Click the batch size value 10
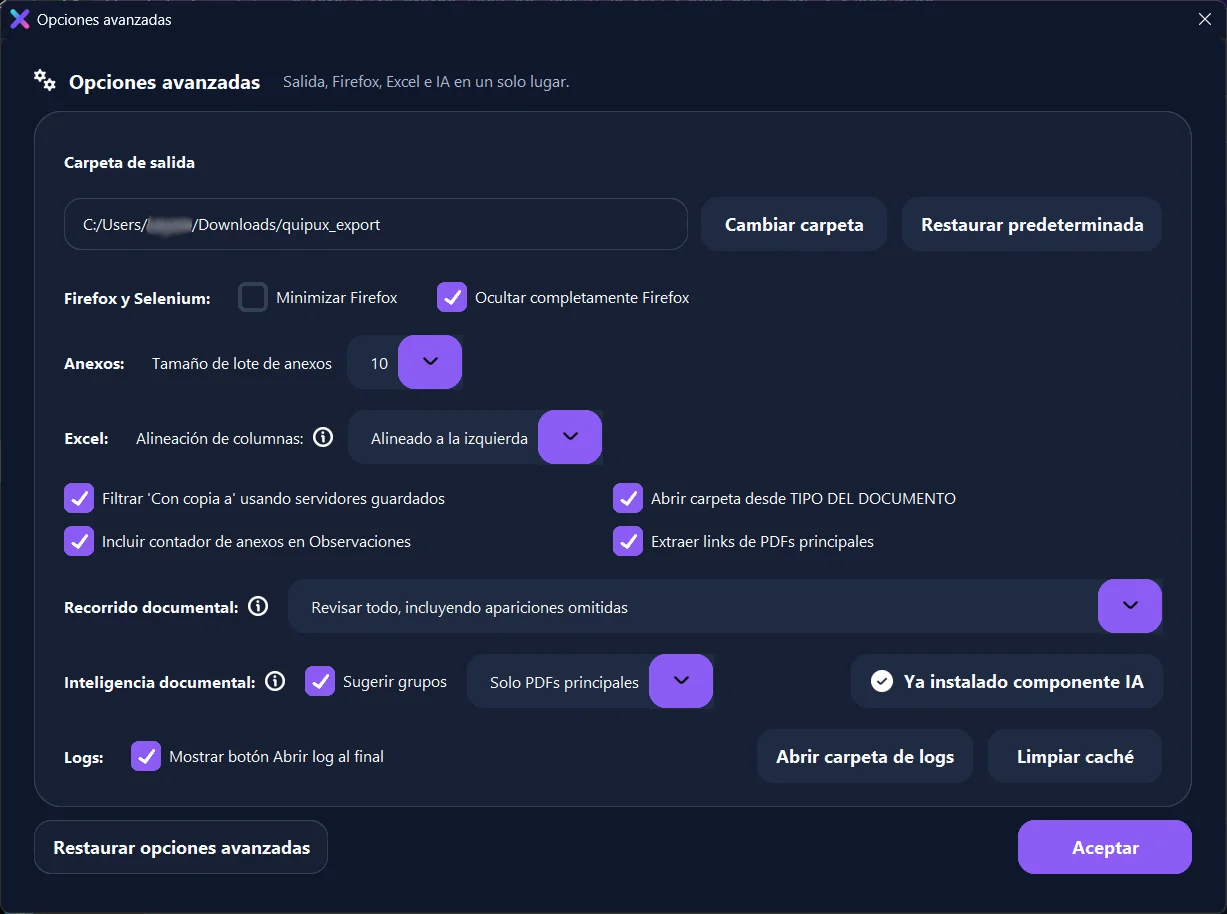Image resolution: width=1227 pixels, height=914 pixels. (379, 363)
